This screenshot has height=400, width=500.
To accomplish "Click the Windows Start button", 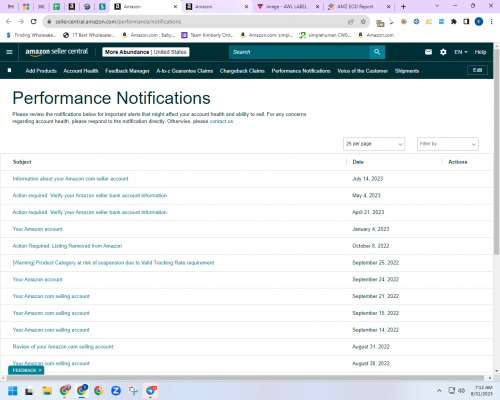I will click(13, 390).
